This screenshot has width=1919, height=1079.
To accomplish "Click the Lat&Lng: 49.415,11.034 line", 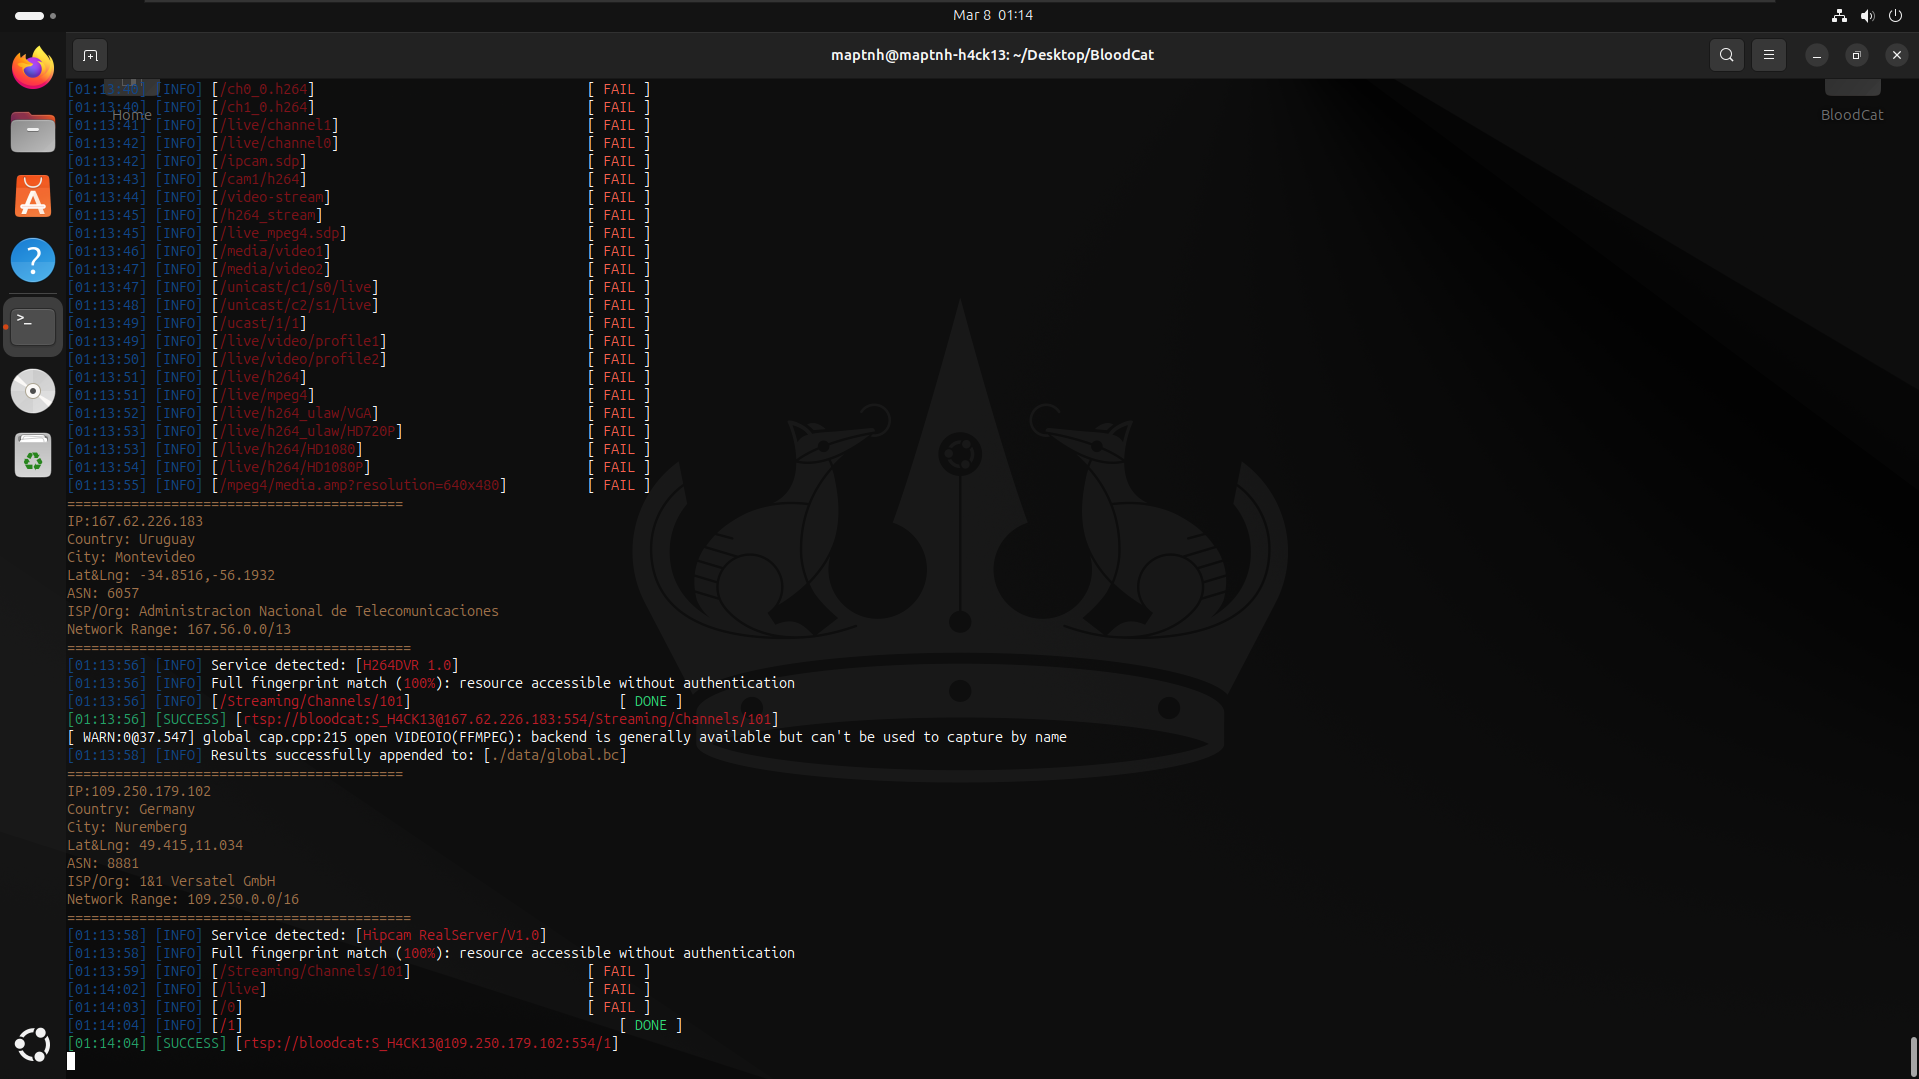I will pos(155,845).
